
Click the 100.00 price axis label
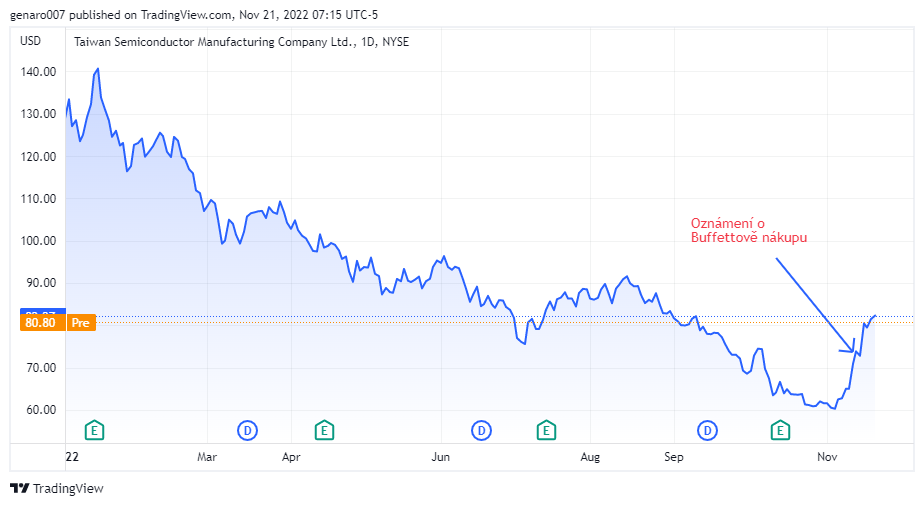38,241
